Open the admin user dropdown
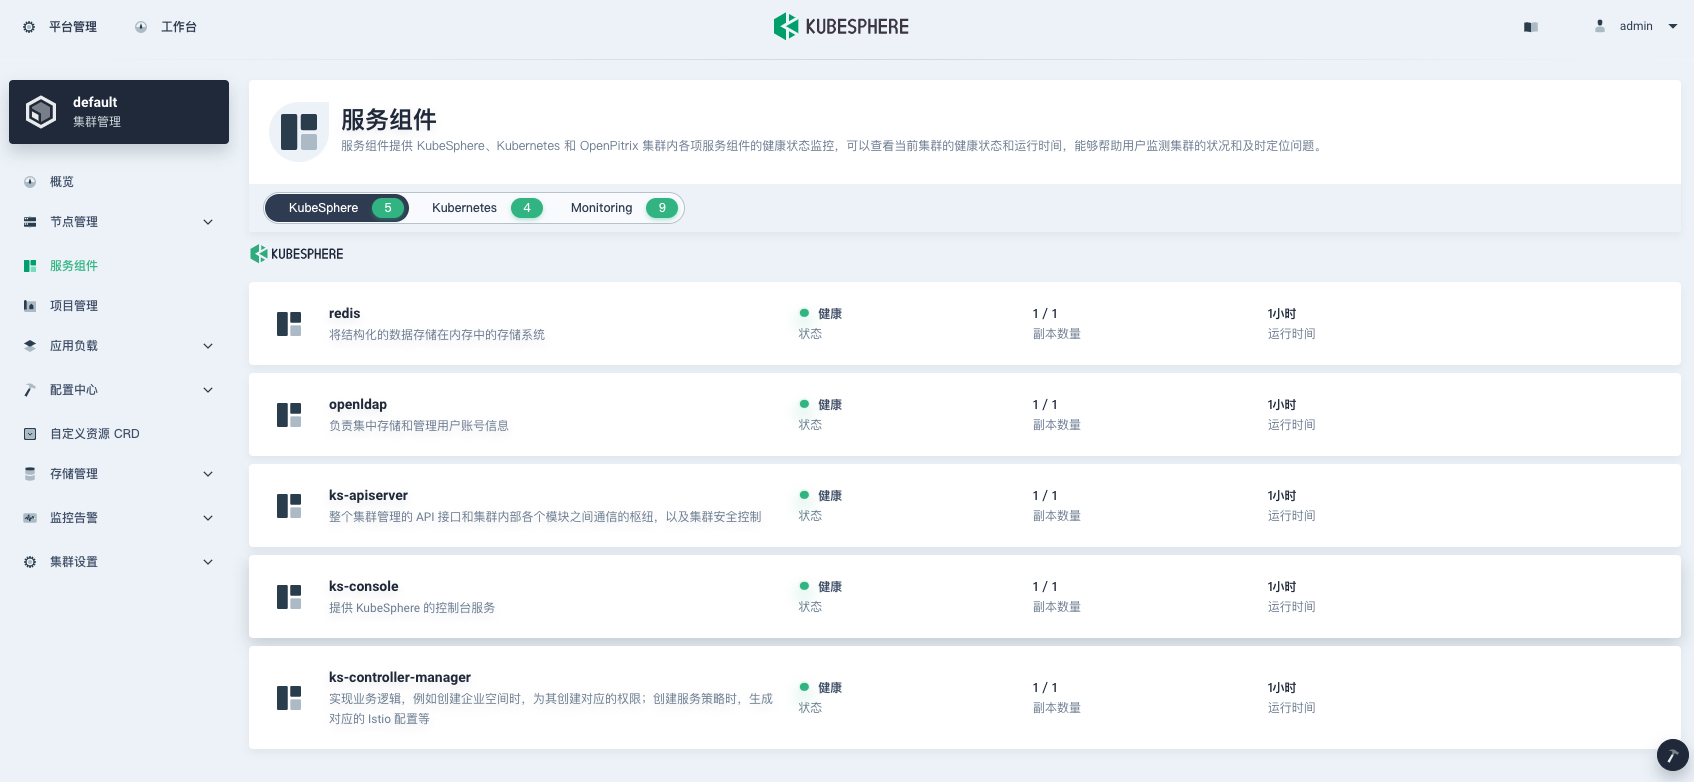 [x=1637, y=26]
